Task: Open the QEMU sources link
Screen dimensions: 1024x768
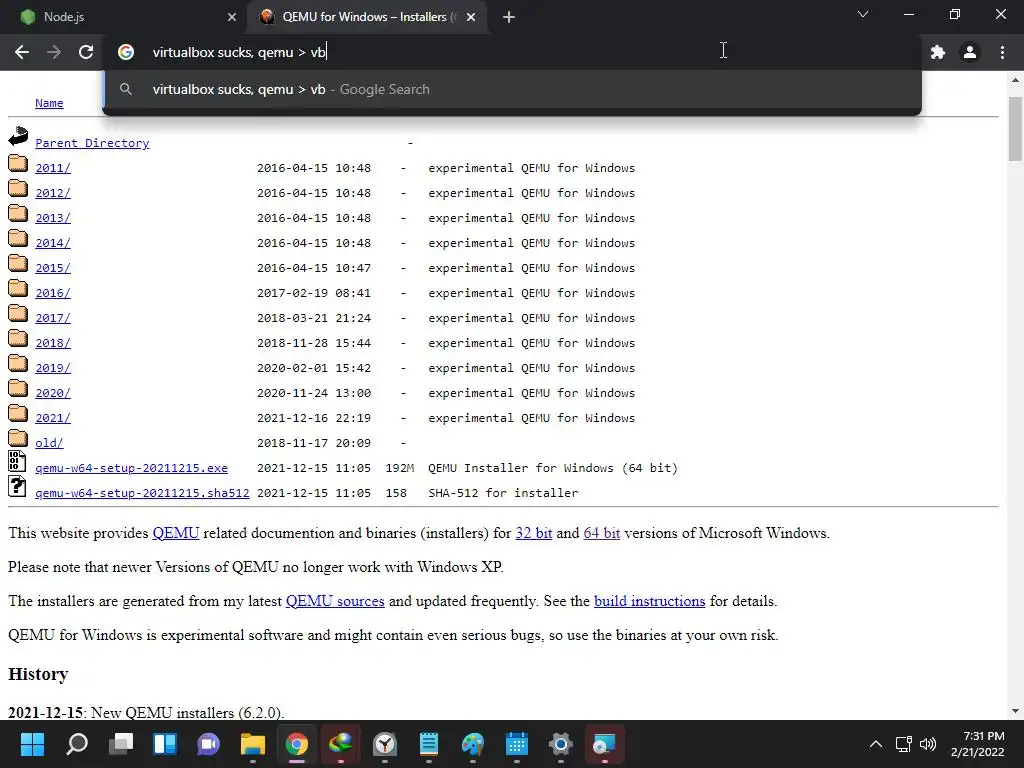Action: [335, 601]
